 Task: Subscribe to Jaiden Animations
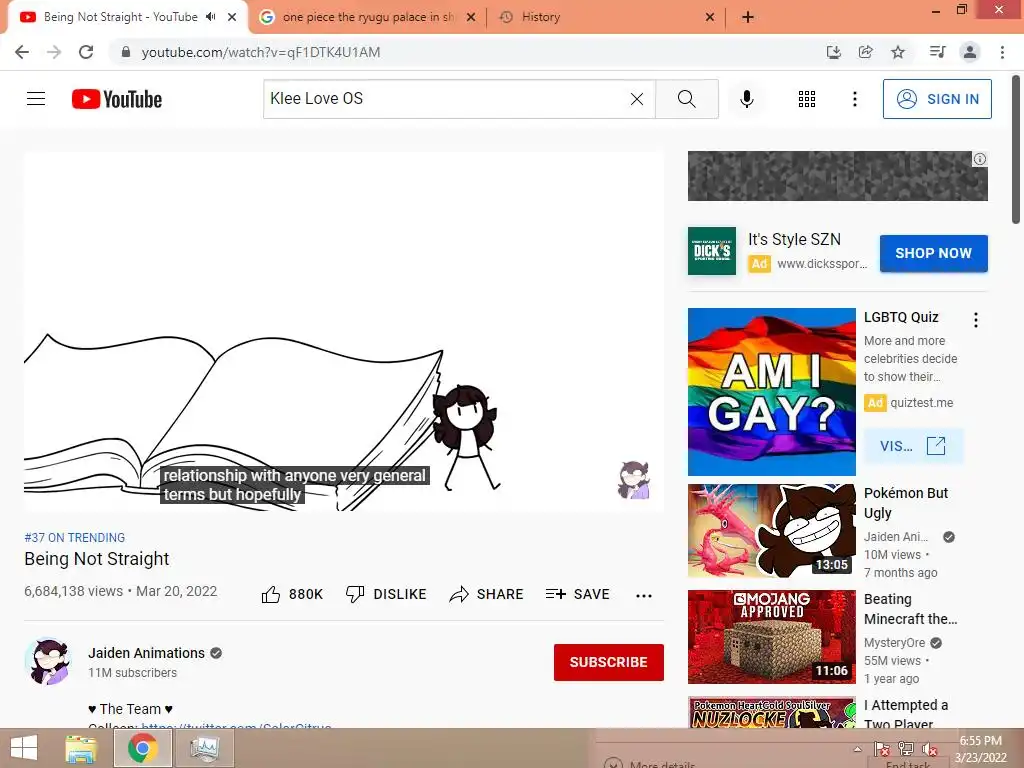pos(609,662)
